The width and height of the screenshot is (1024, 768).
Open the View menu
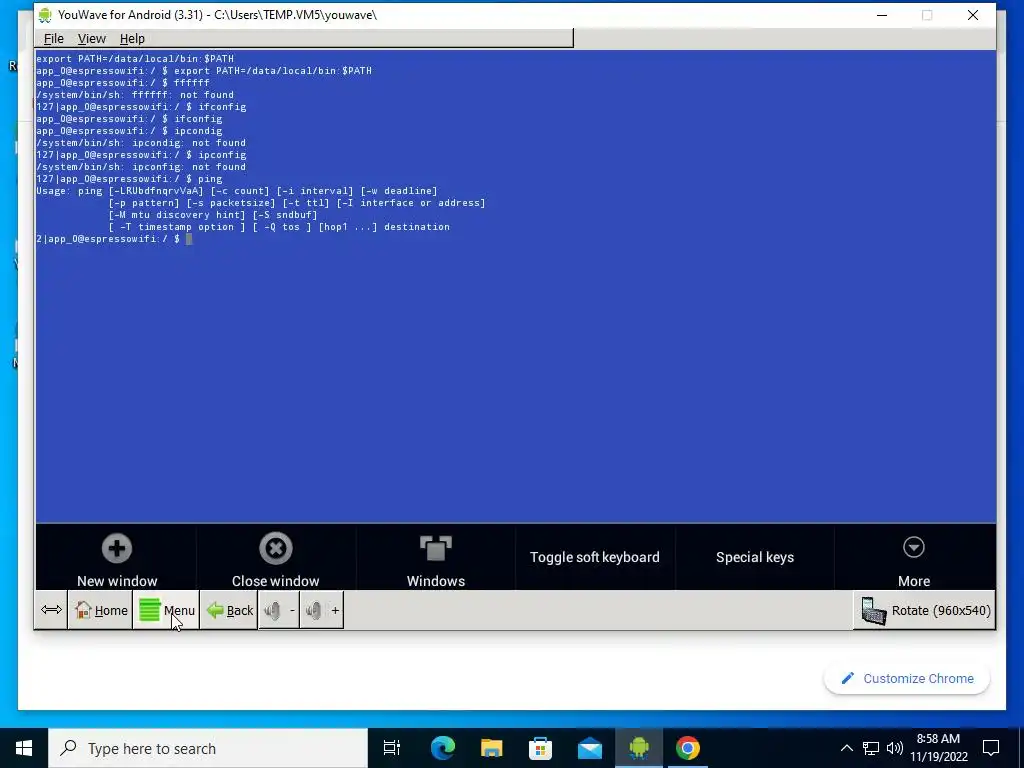[91, 39]
